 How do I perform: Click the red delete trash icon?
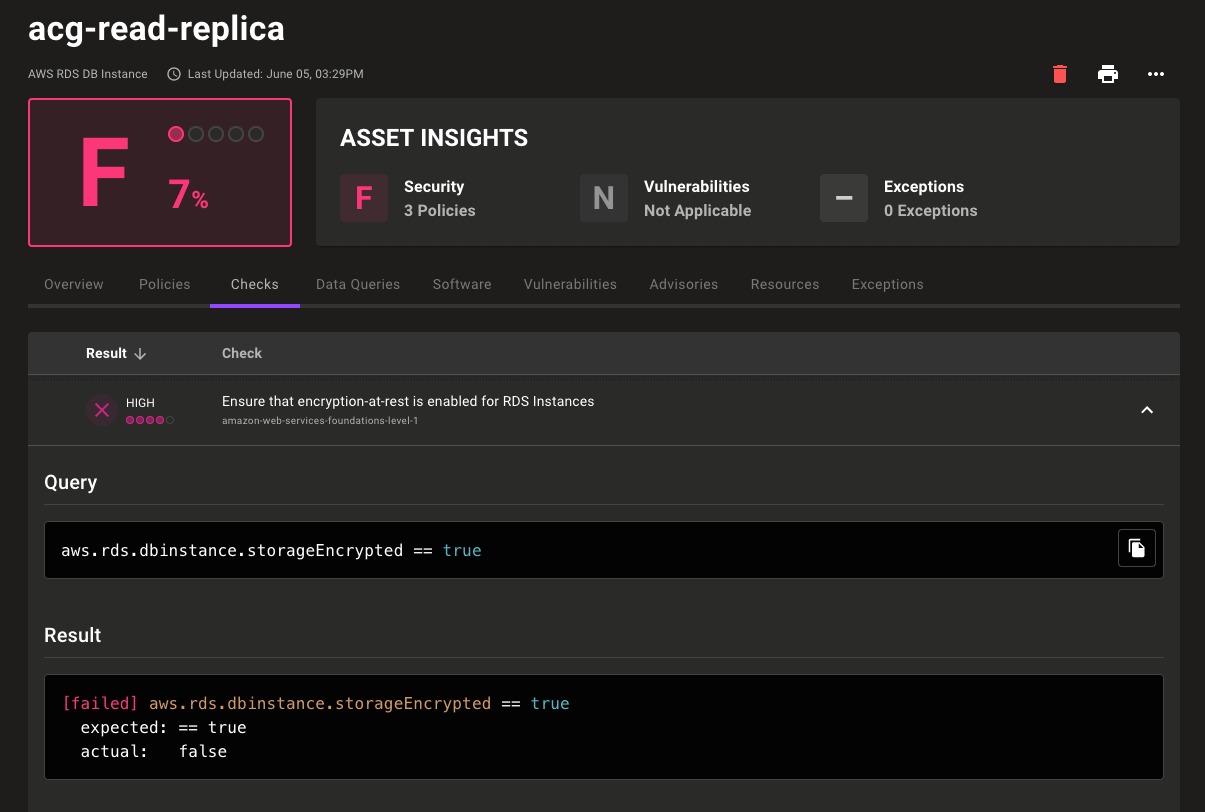pyautogui.click(x=1059, y=74)
